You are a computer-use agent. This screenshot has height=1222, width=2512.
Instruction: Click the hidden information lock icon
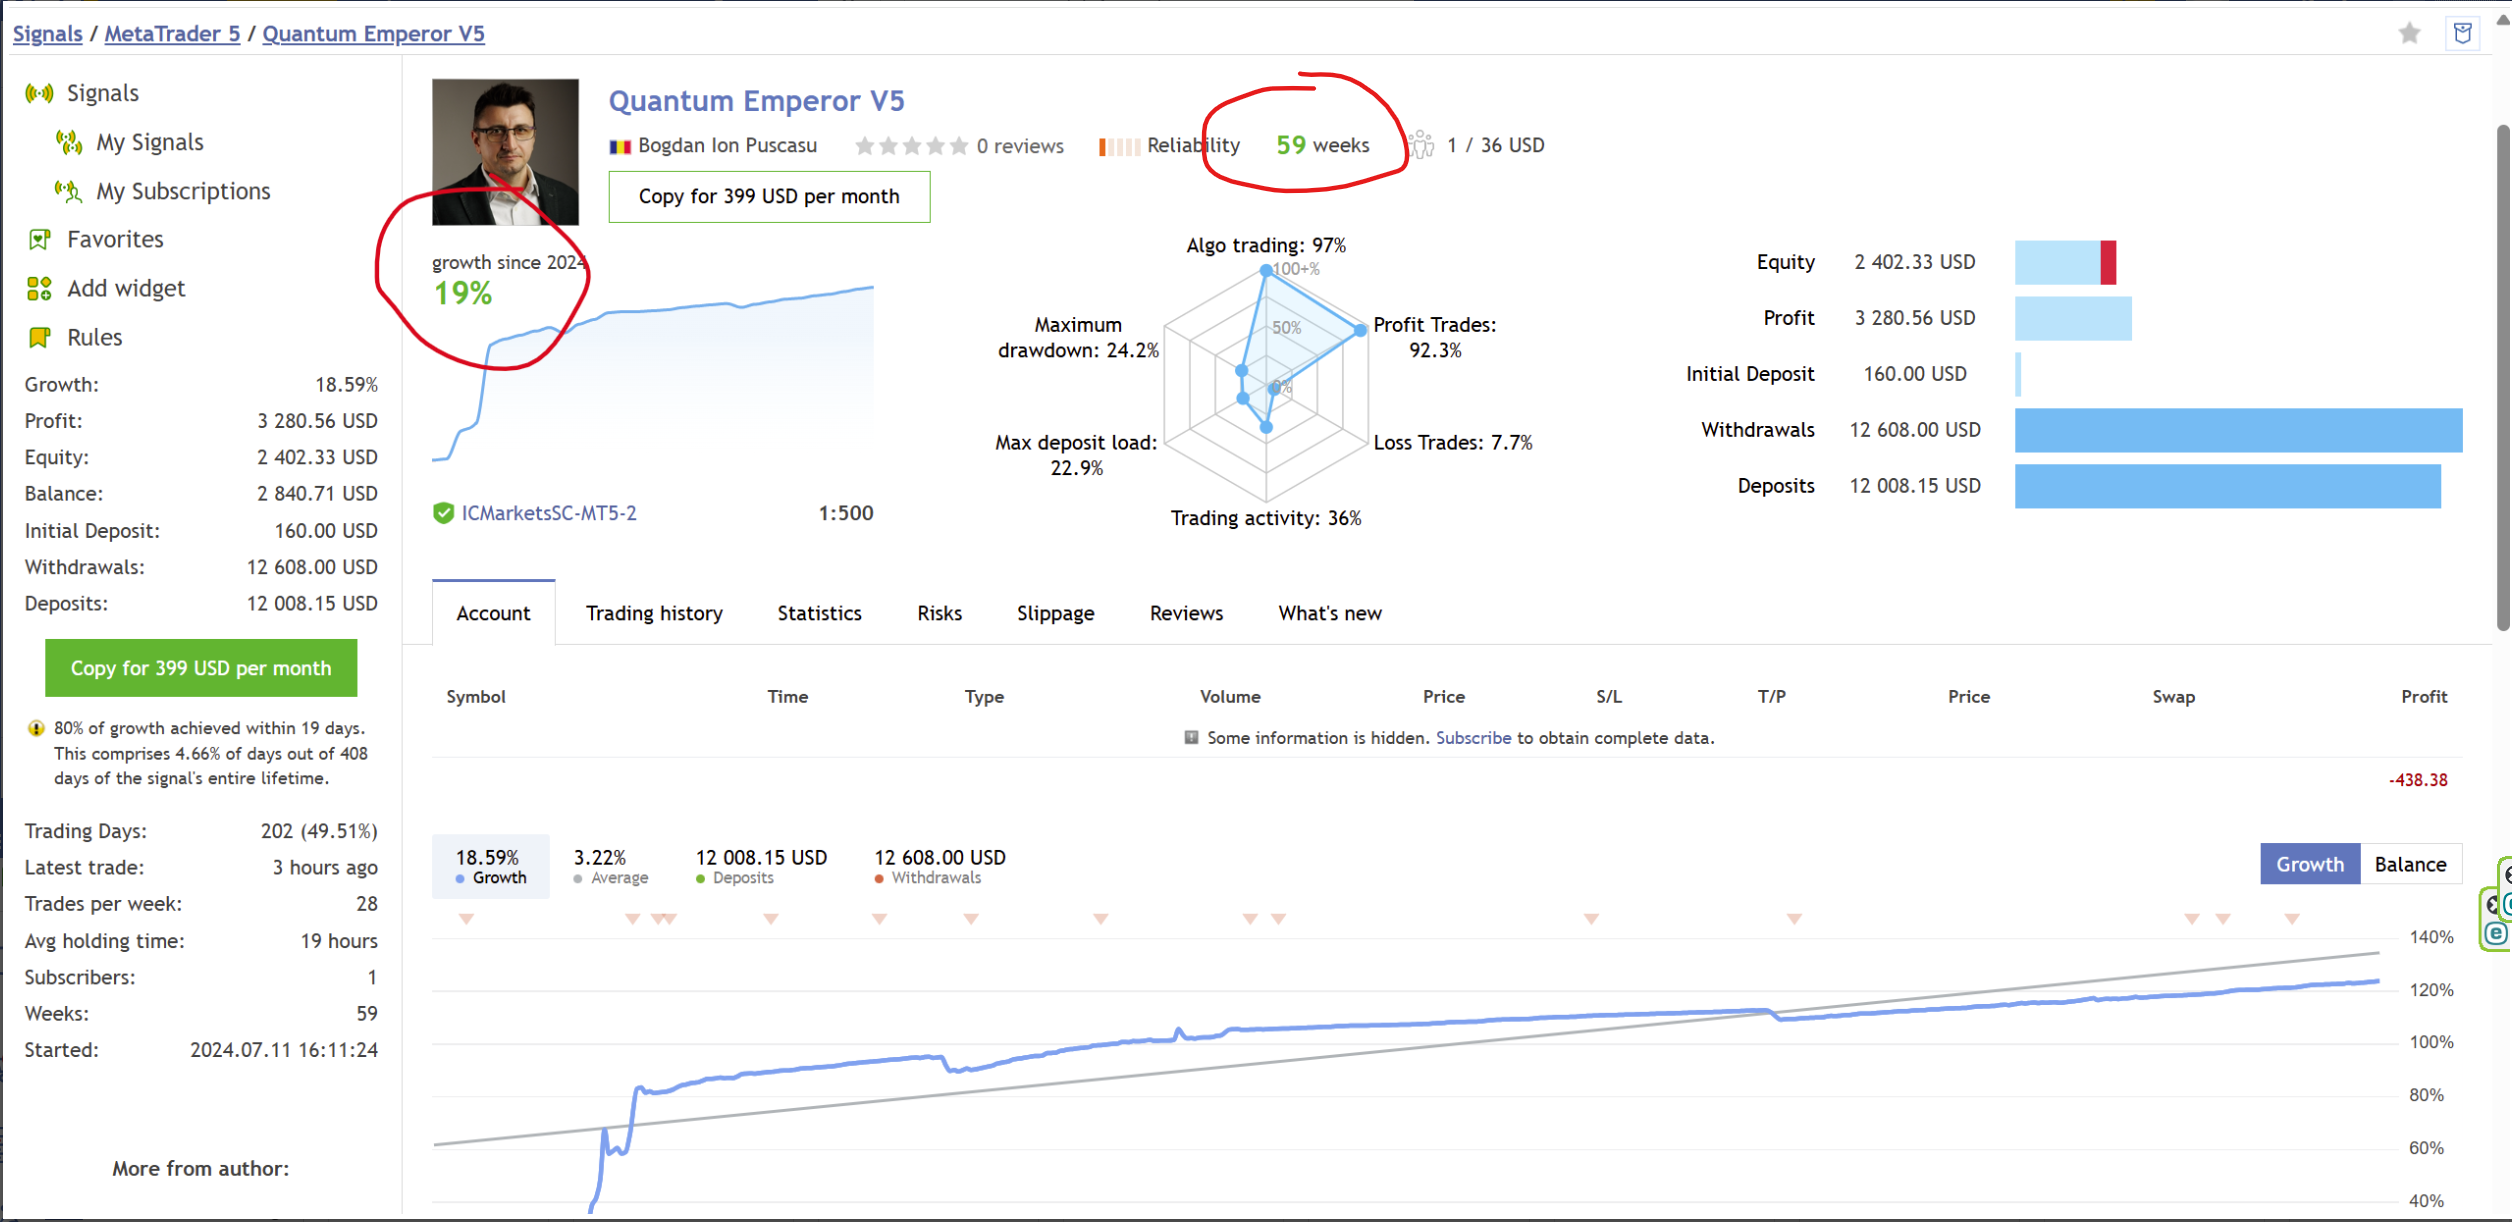(1191, 738)
